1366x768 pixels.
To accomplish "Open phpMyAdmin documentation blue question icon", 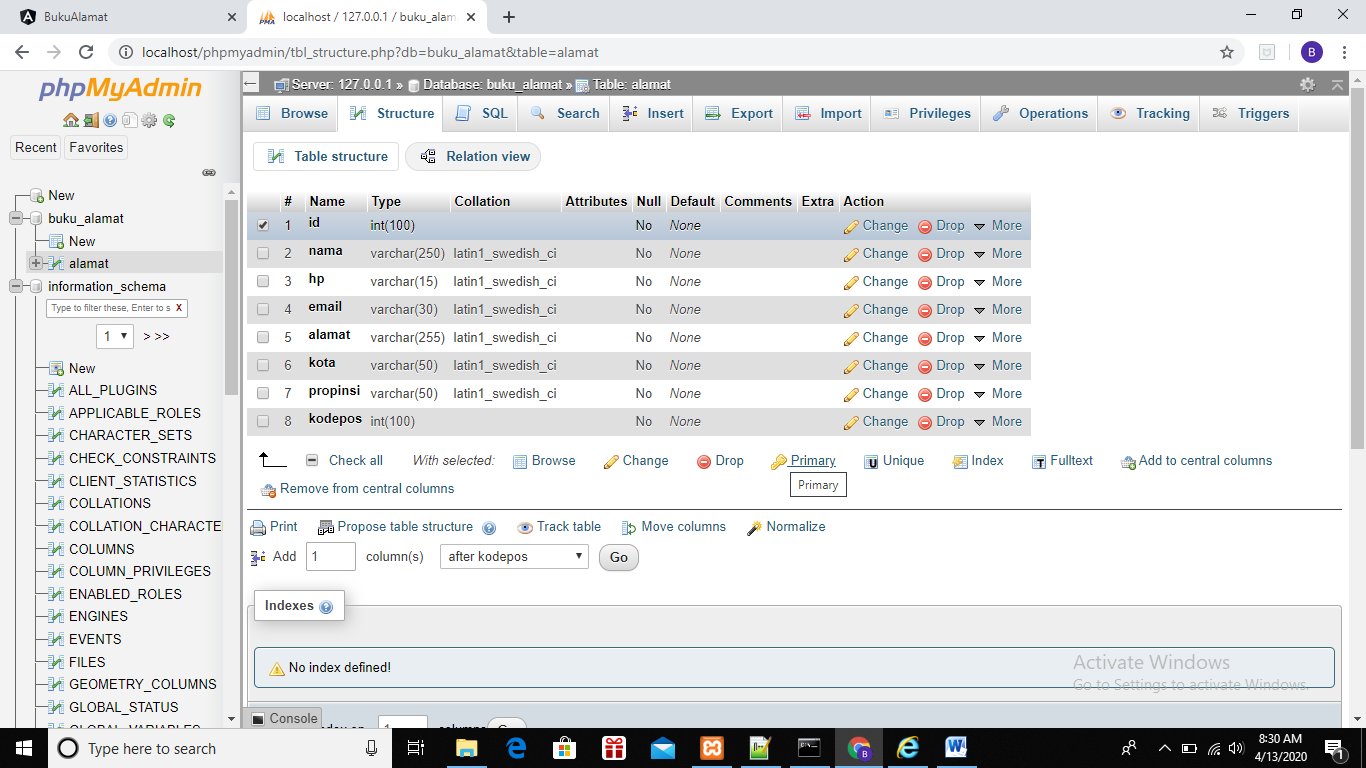I will [110, 121].
